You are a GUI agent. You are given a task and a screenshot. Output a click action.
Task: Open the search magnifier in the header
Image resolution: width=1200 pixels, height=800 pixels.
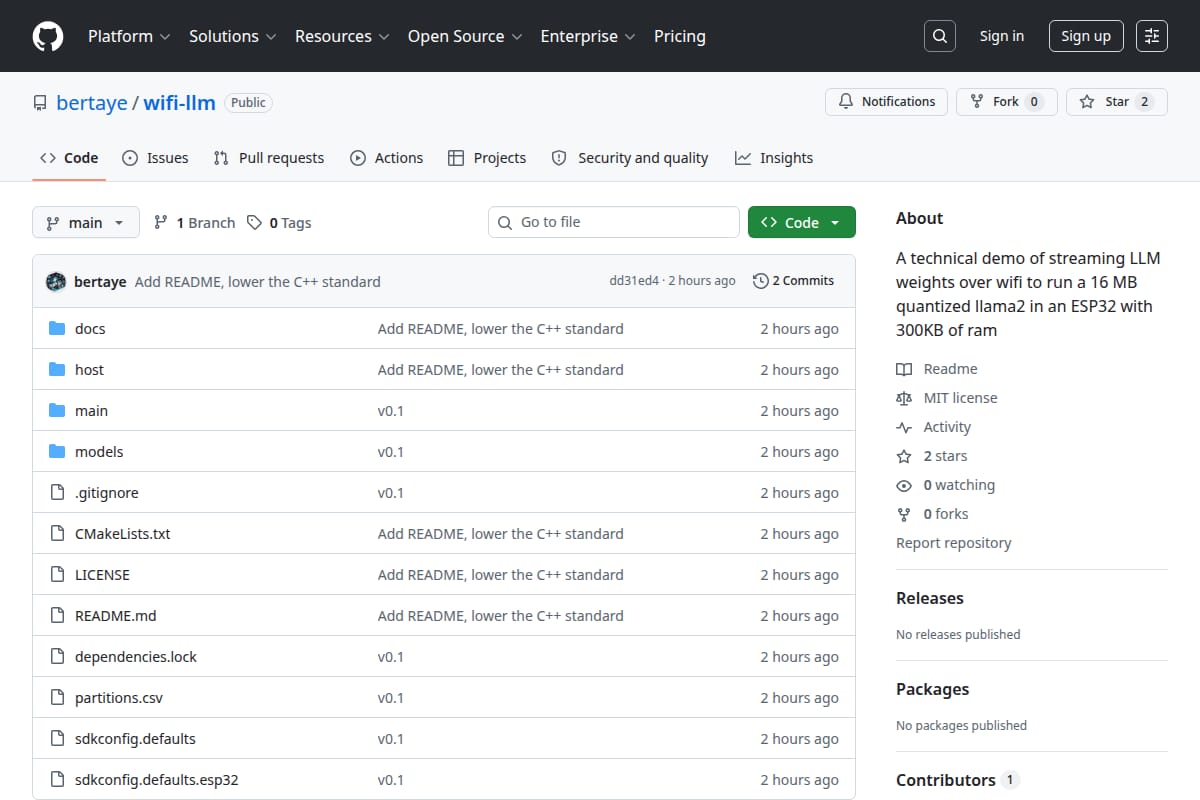(940, 36)
